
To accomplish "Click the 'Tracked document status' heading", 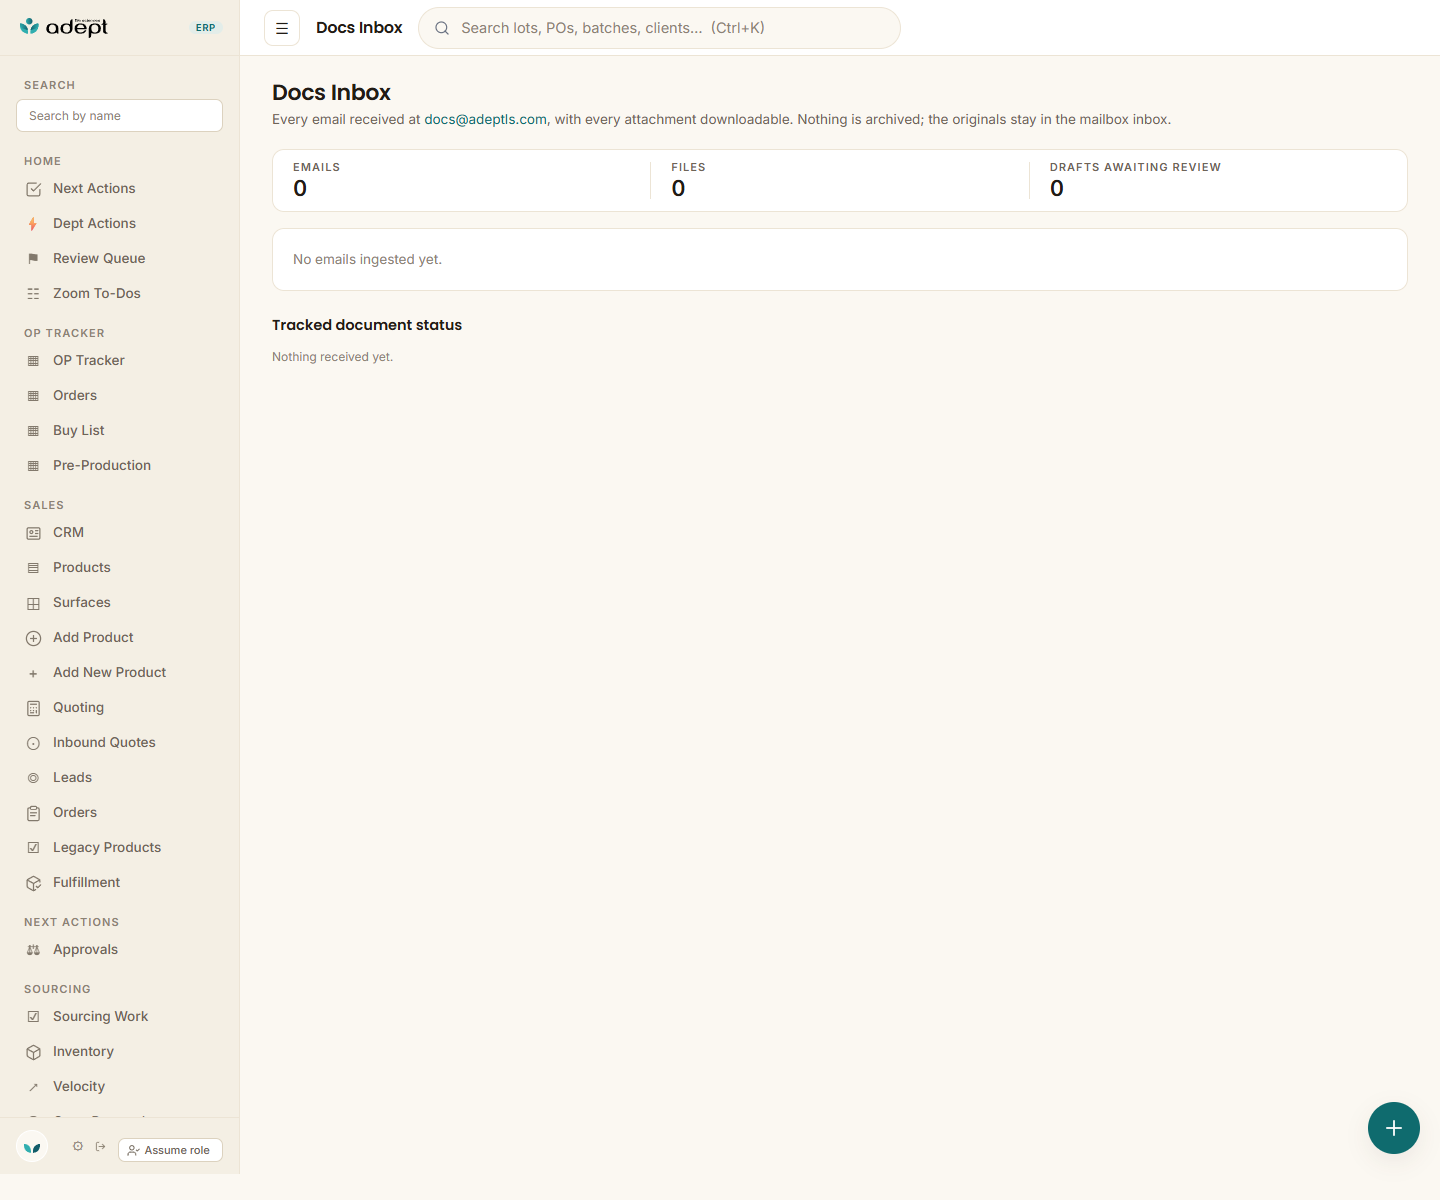I will tap(367, 325).
